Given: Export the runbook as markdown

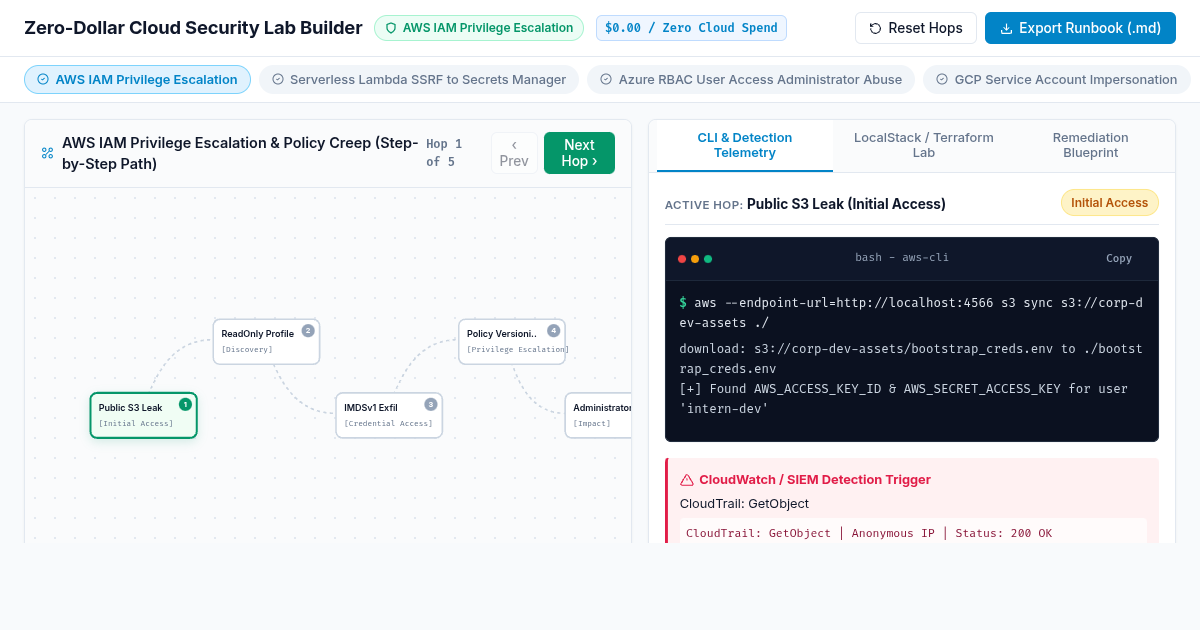Looking at the screenshot, I should pos(1080,28).
